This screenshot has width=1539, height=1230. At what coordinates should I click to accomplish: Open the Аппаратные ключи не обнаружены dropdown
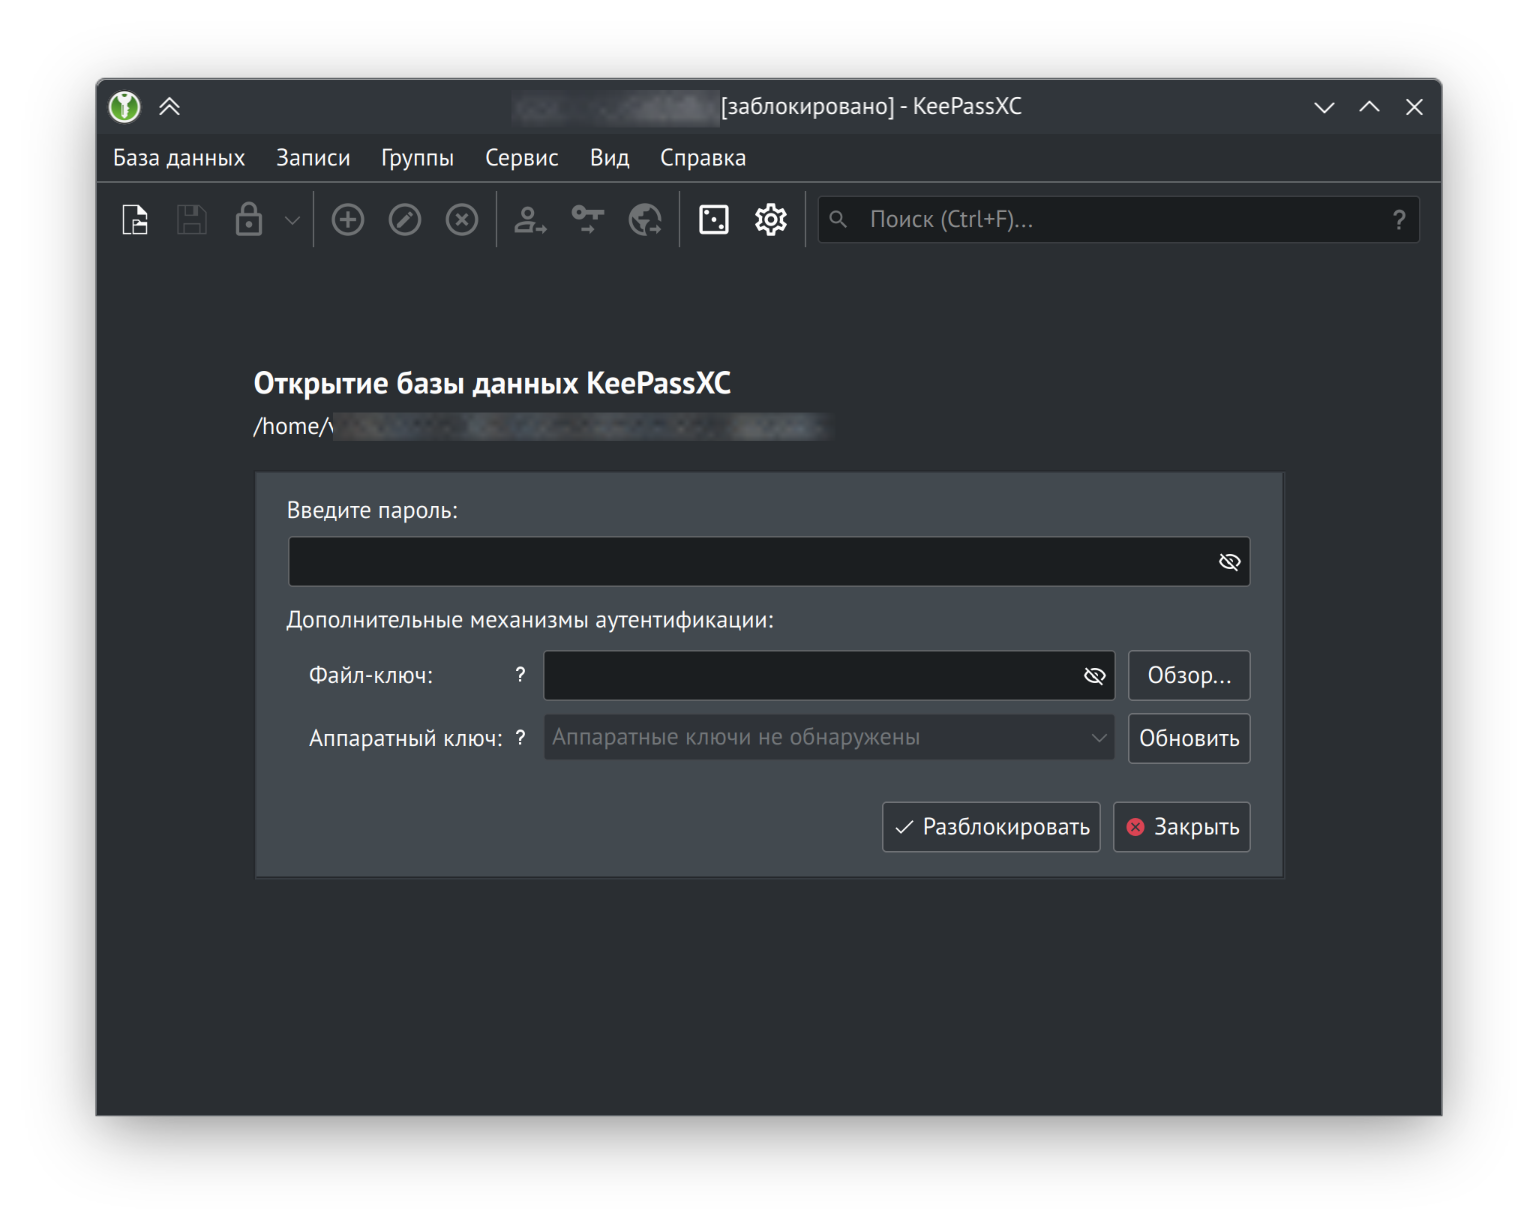[829, 738]
